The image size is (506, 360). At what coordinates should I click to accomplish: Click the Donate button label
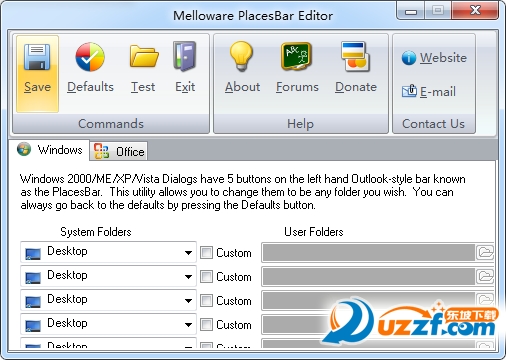pyautogui.click(x=356, y=87)
